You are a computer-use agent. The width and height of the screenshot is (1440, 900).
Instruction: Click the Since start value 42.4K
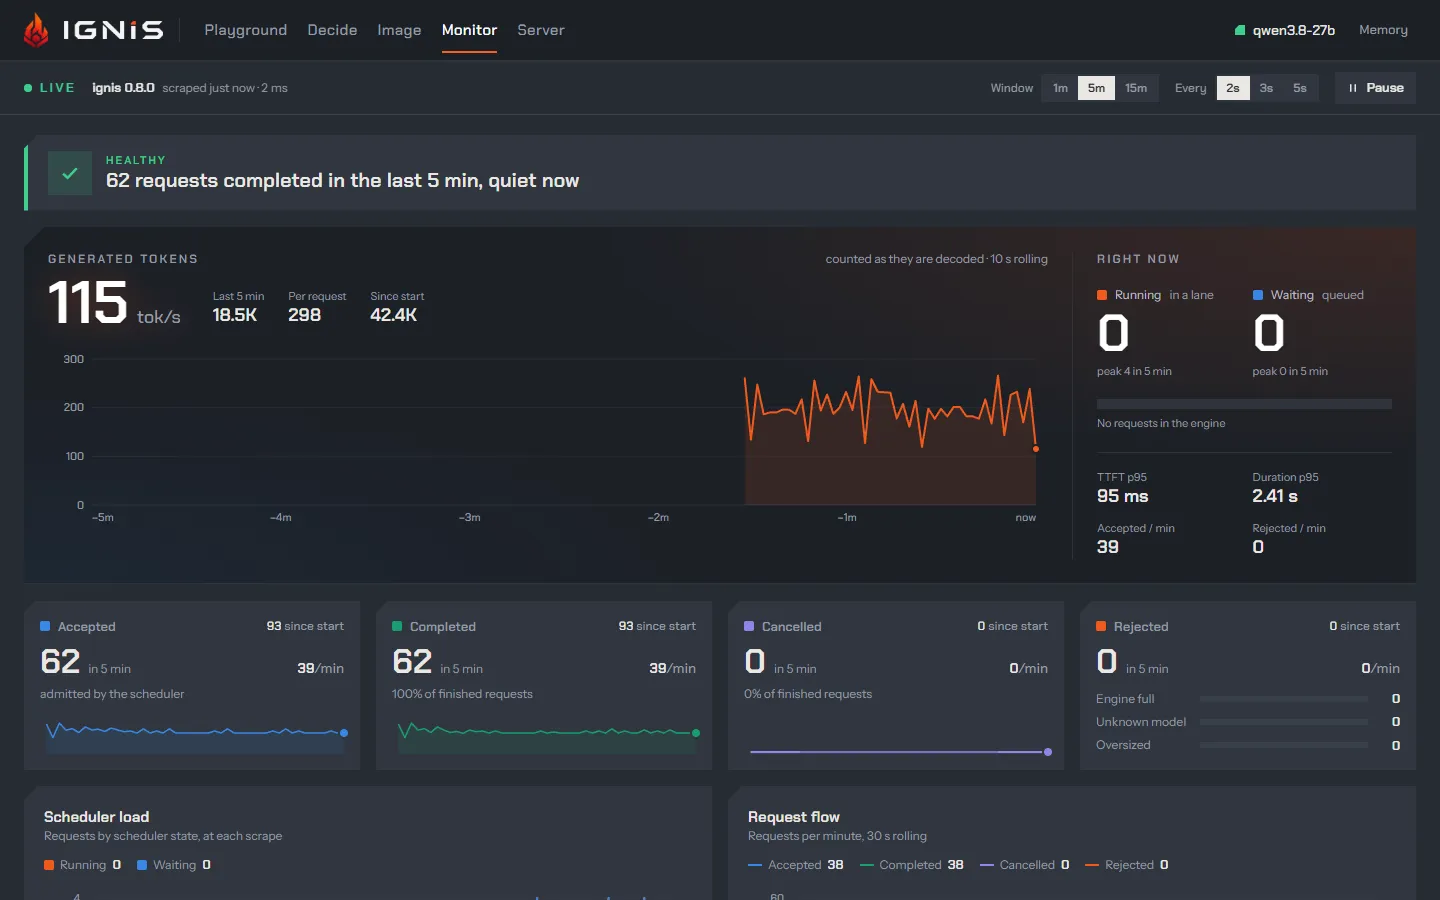pyautogui.click(x=393, y=315)
